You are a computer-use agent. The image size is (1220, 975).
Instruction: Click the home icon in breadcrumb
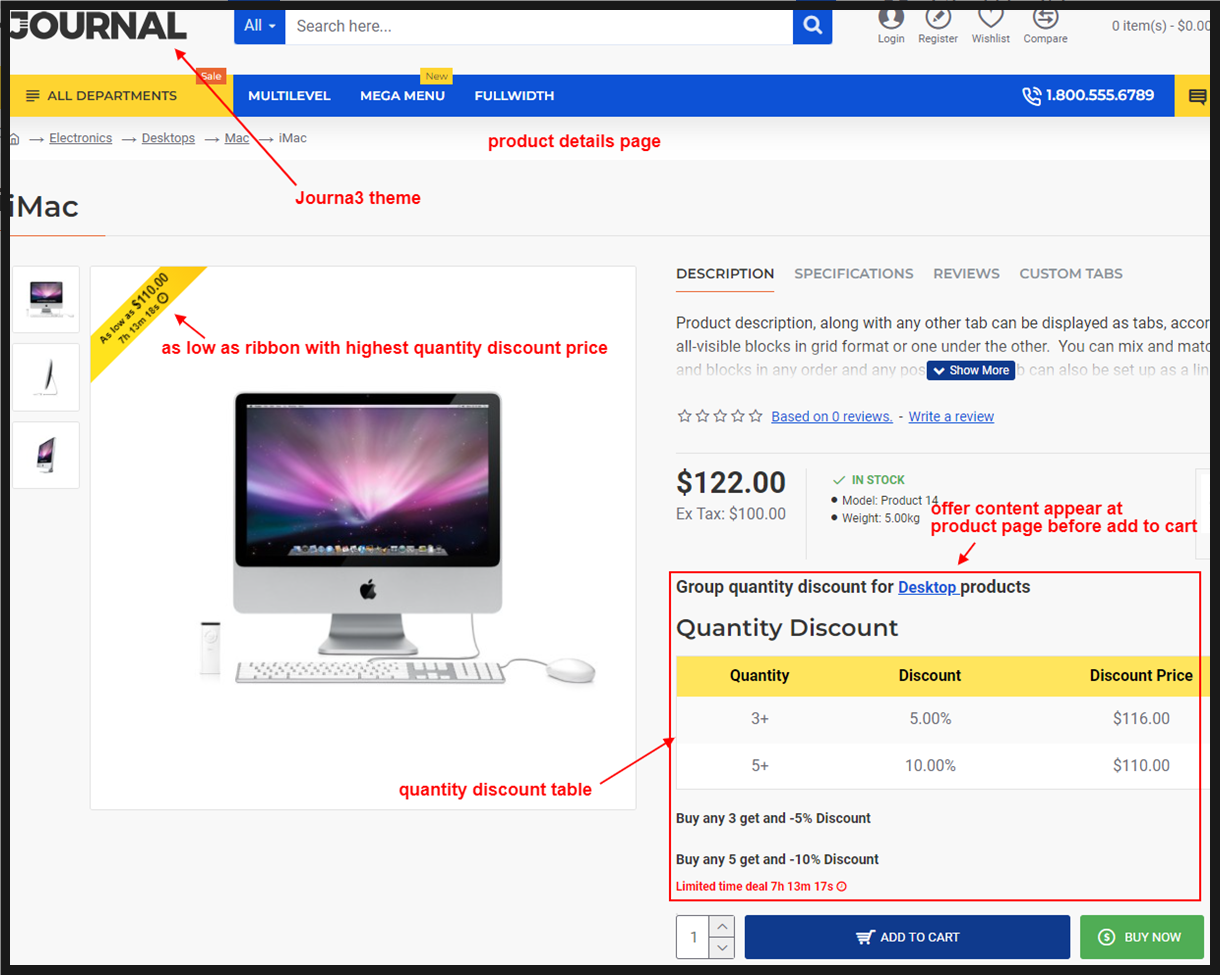pyautogui.click(x=14, y=139)
